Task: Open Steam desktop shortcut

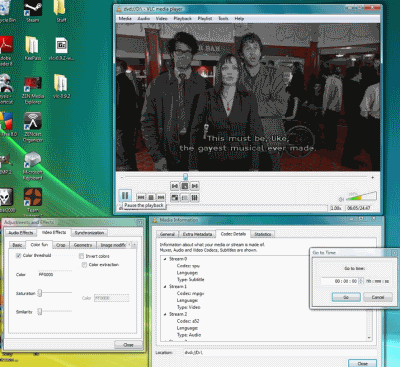Action: tap(33, 11)
